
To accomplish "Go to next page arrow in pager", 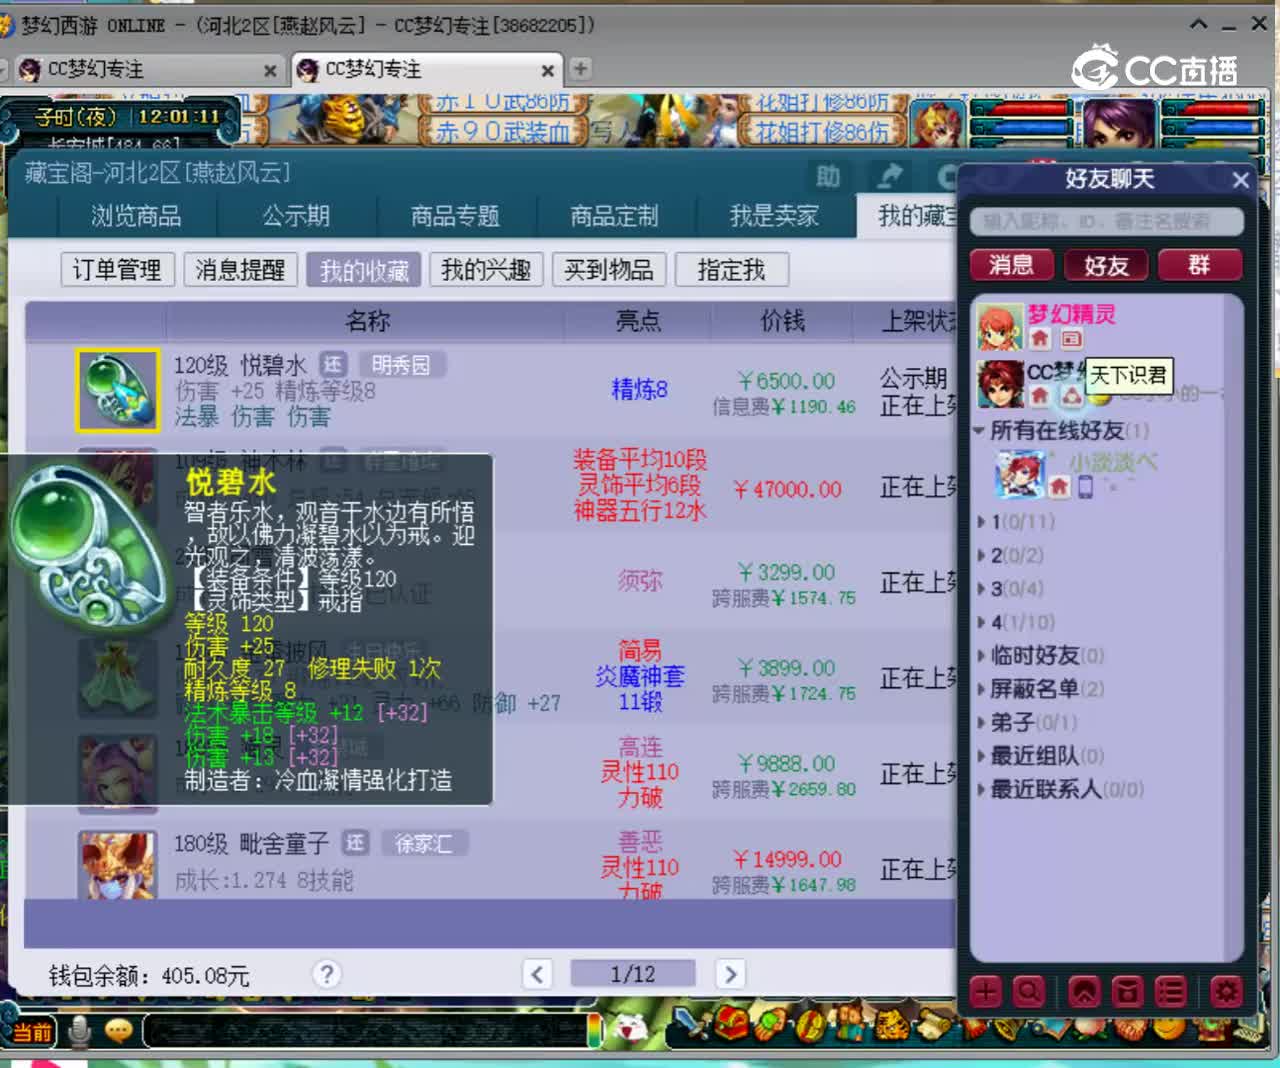I will (731, 973).
